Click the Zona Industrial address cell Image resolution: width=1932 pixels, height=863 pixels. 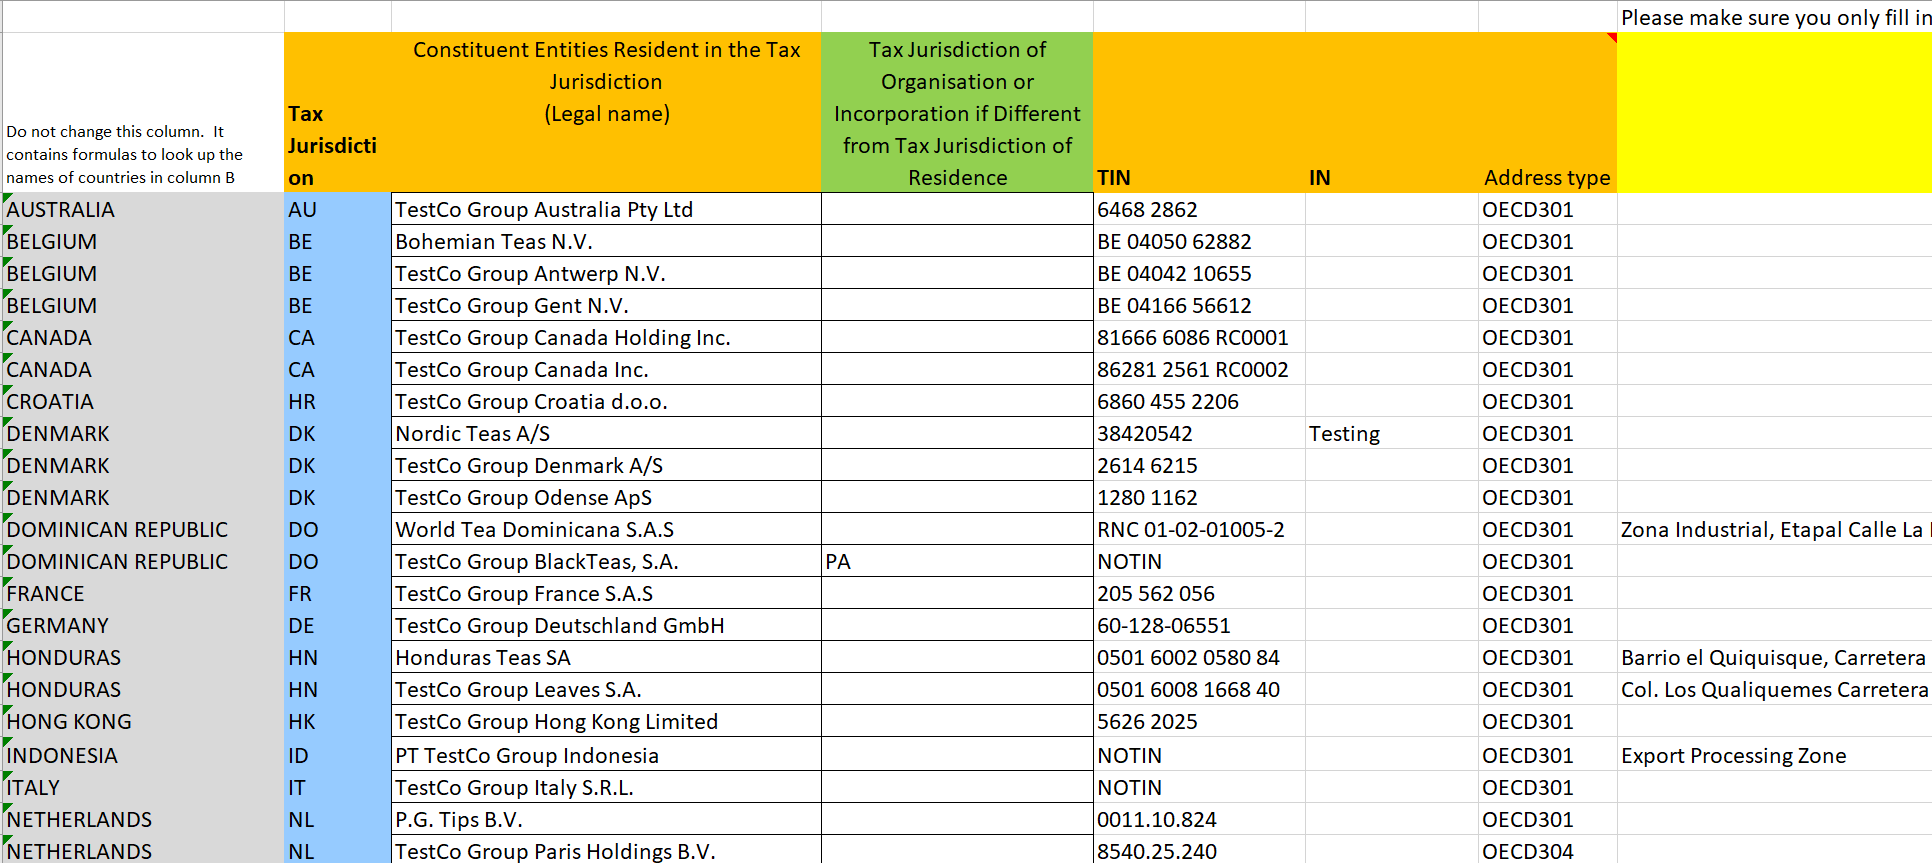[1773, 530]
